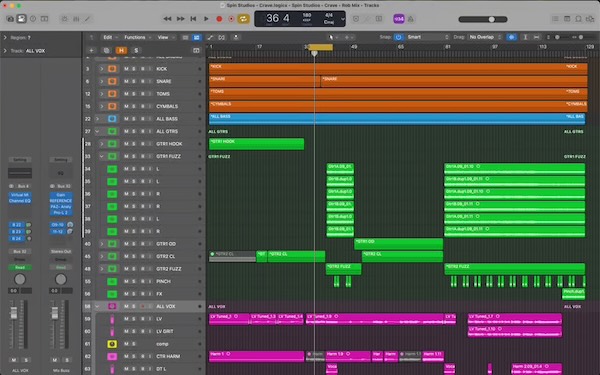Open the View menu
Viewport: 600px width, 375px height.
coord(166,37)
